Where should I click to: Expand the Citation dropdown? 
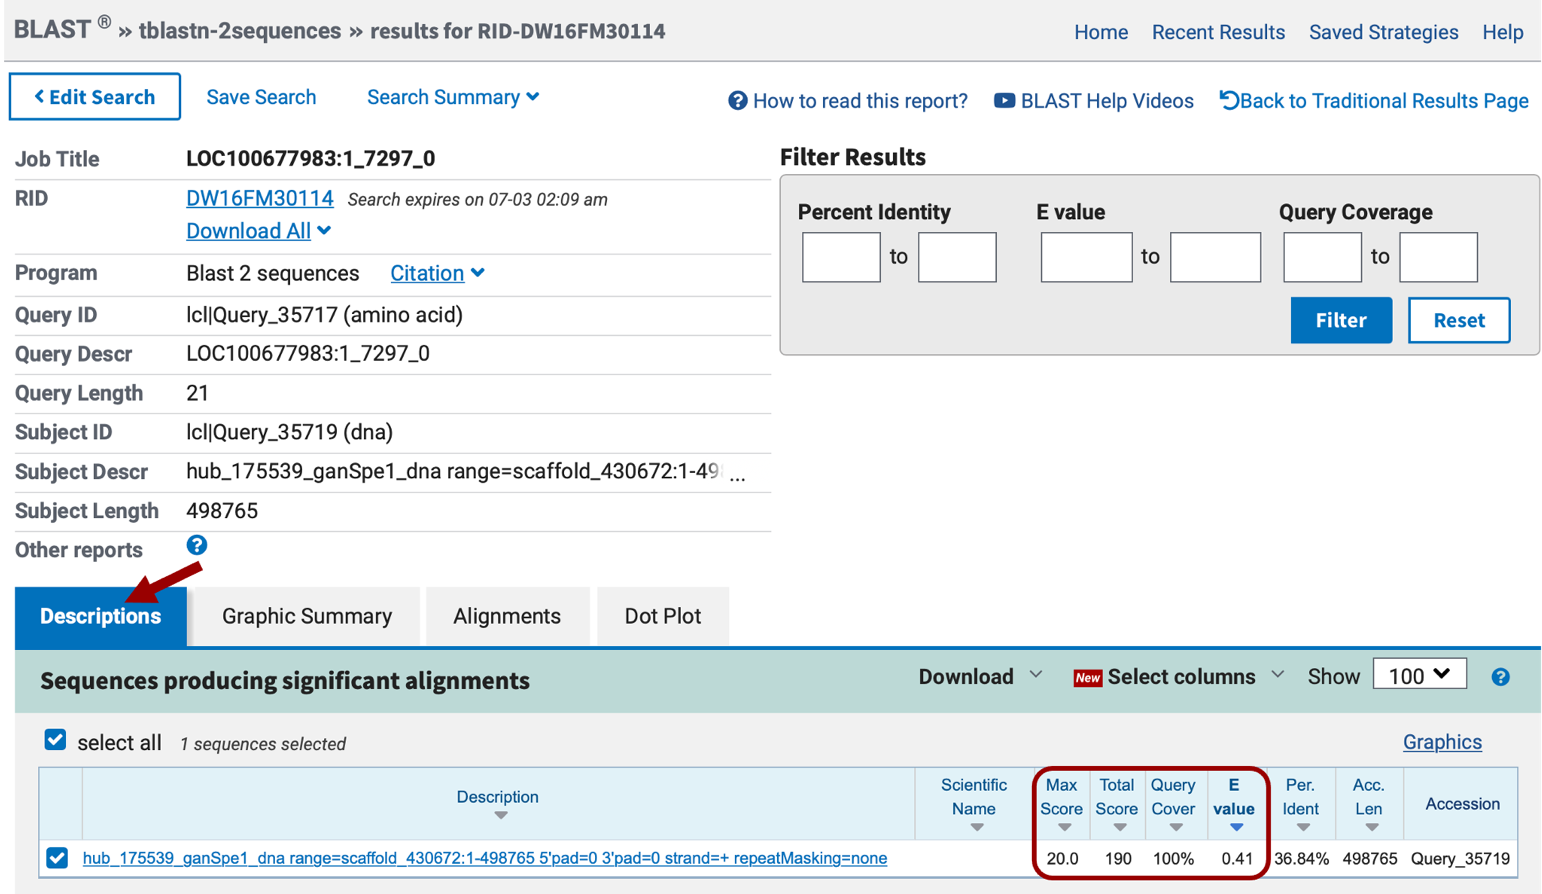tap(437, 273)
